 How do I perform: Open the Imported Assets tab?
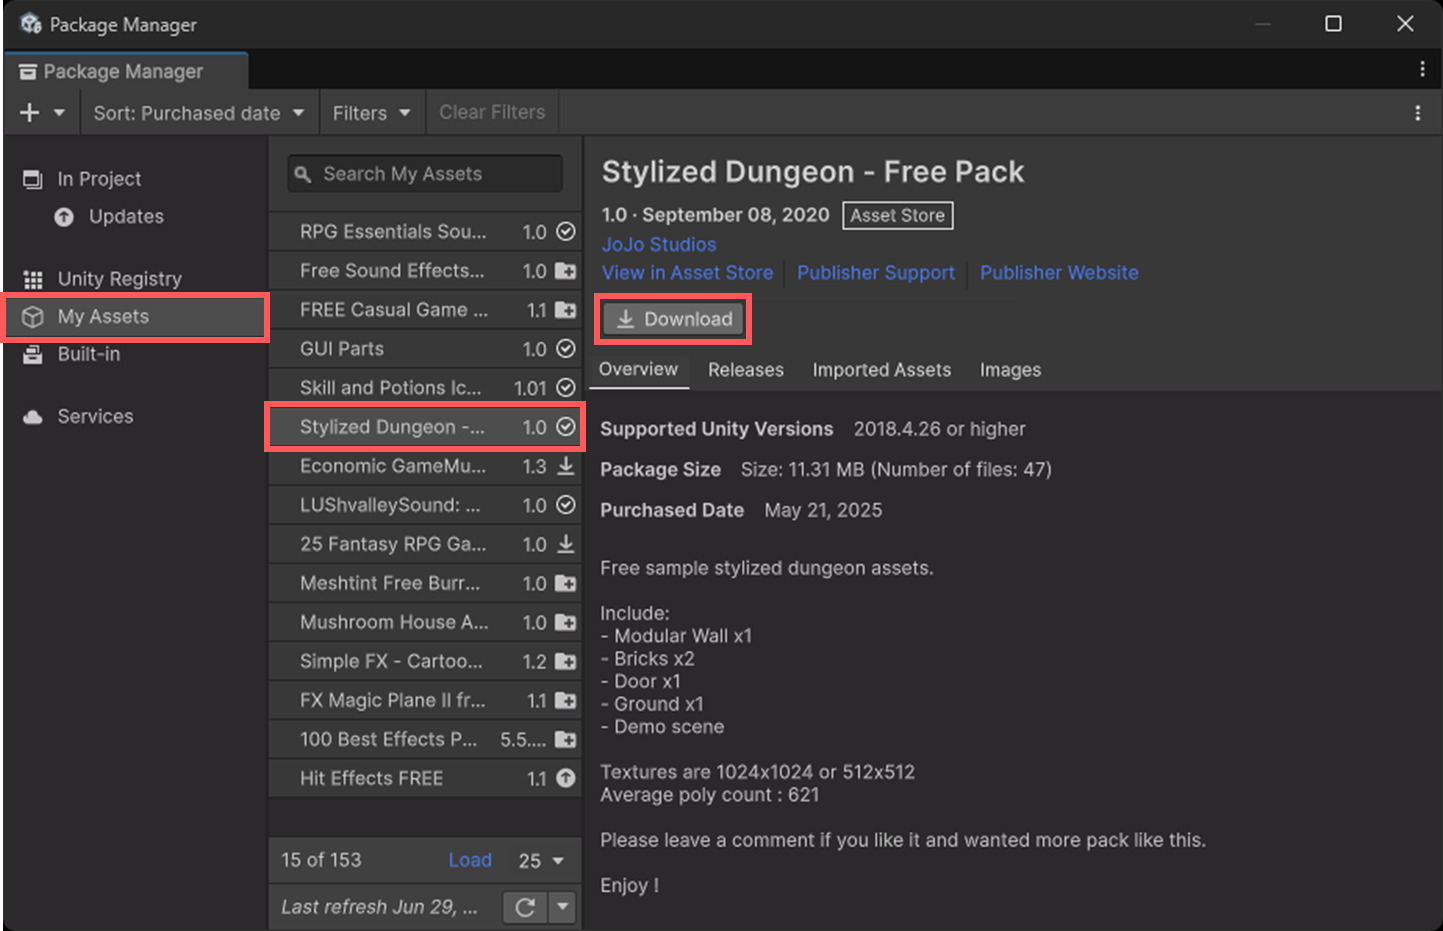(x=881, y=370)
